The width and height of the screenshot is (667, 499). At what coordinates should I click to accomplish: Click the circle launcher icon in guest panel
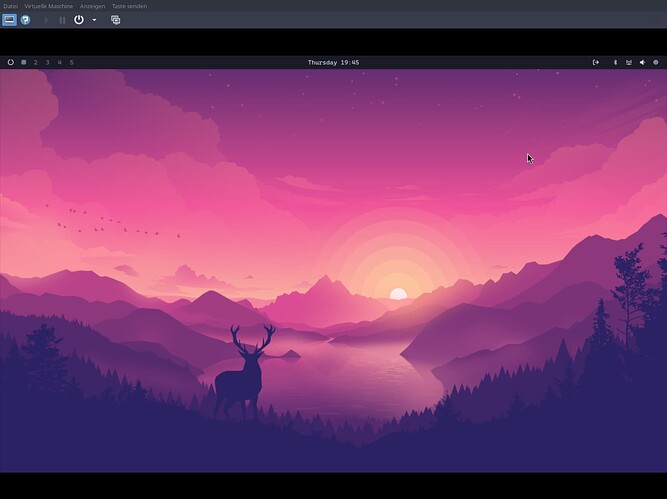11,62
